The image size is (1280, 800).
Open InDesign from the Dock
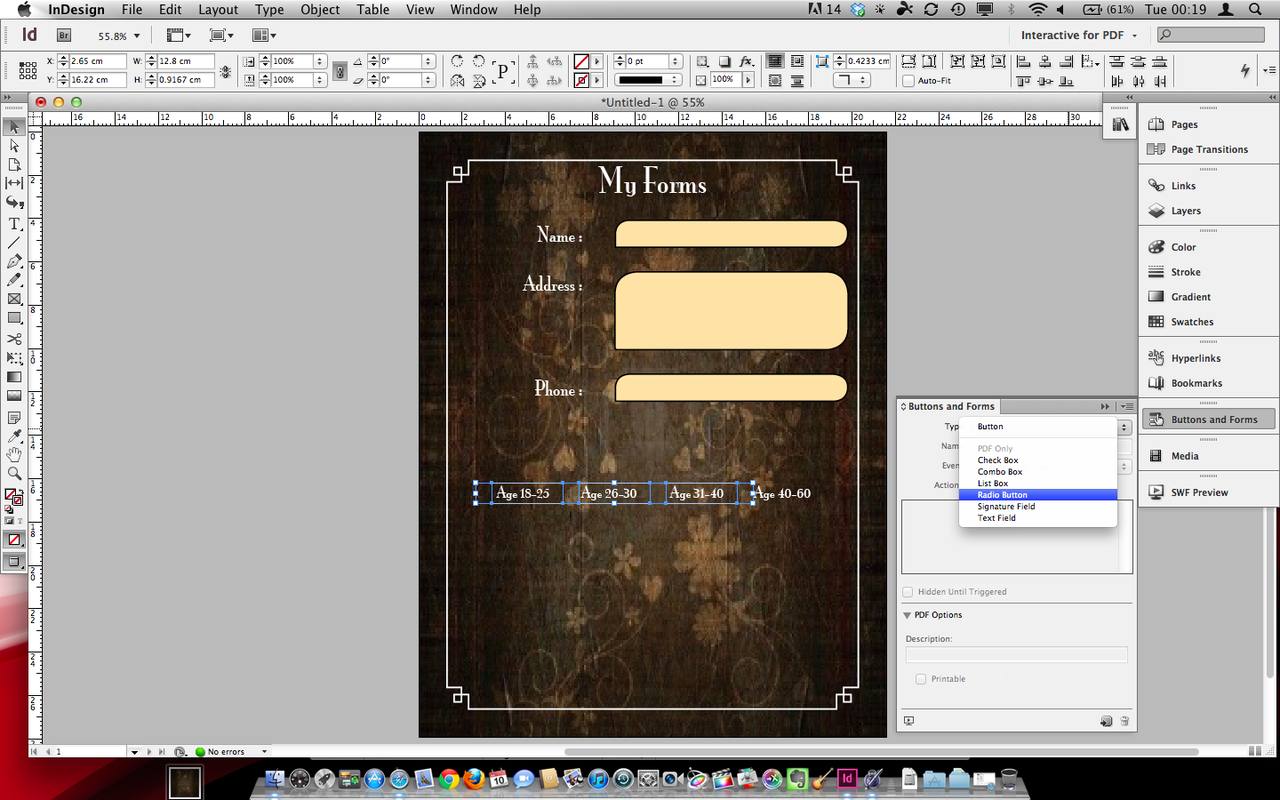848,778
